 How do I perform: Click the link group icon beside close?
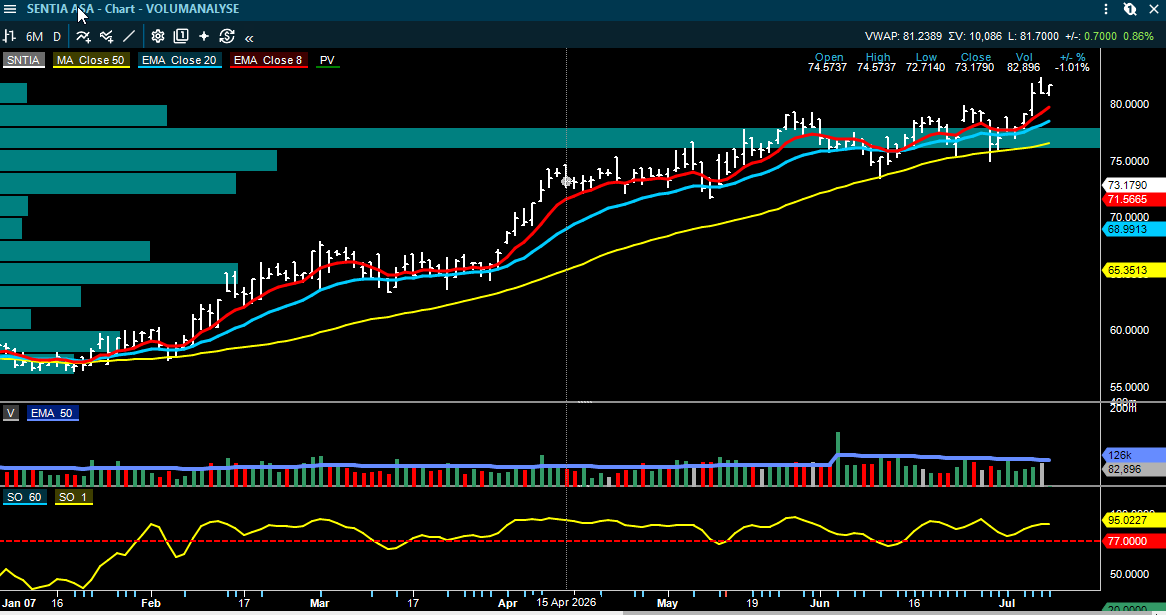point(1130,9)
